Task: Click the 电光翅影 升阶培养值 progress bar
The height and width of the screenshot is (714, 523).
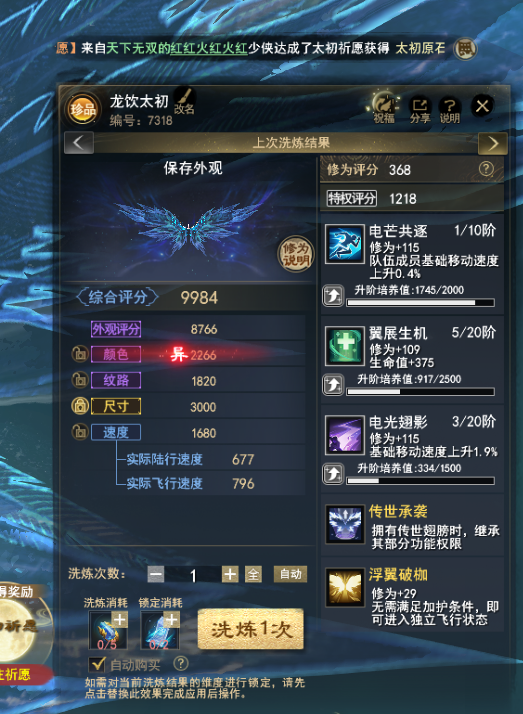Action: point(421,481)
